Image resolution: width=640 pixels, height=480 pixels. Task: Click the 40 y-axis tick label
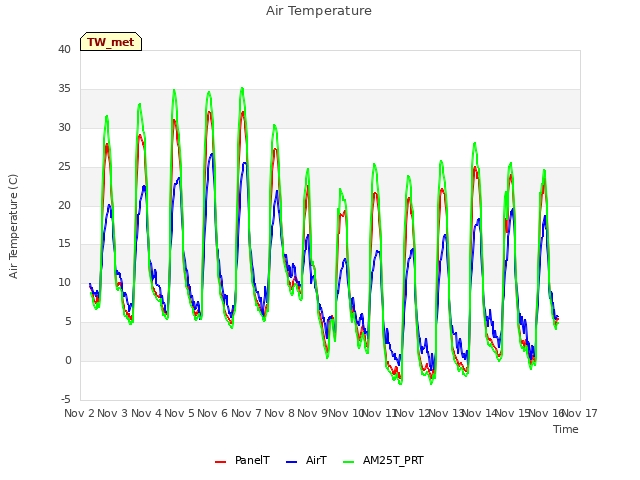click(x=64, y=50)
